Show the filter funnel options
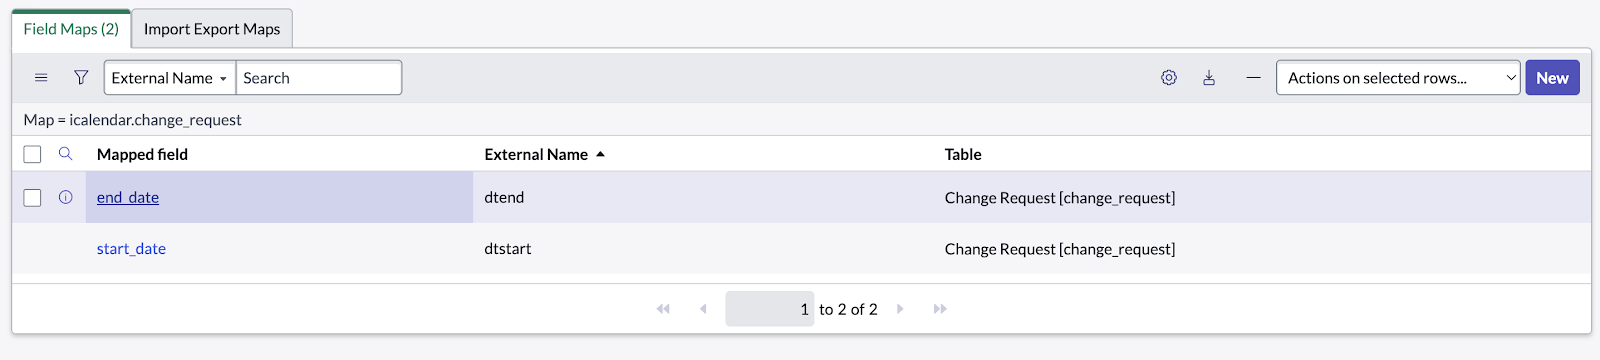This screenshot has width=1600, height=360. click(x=81, y=78)
